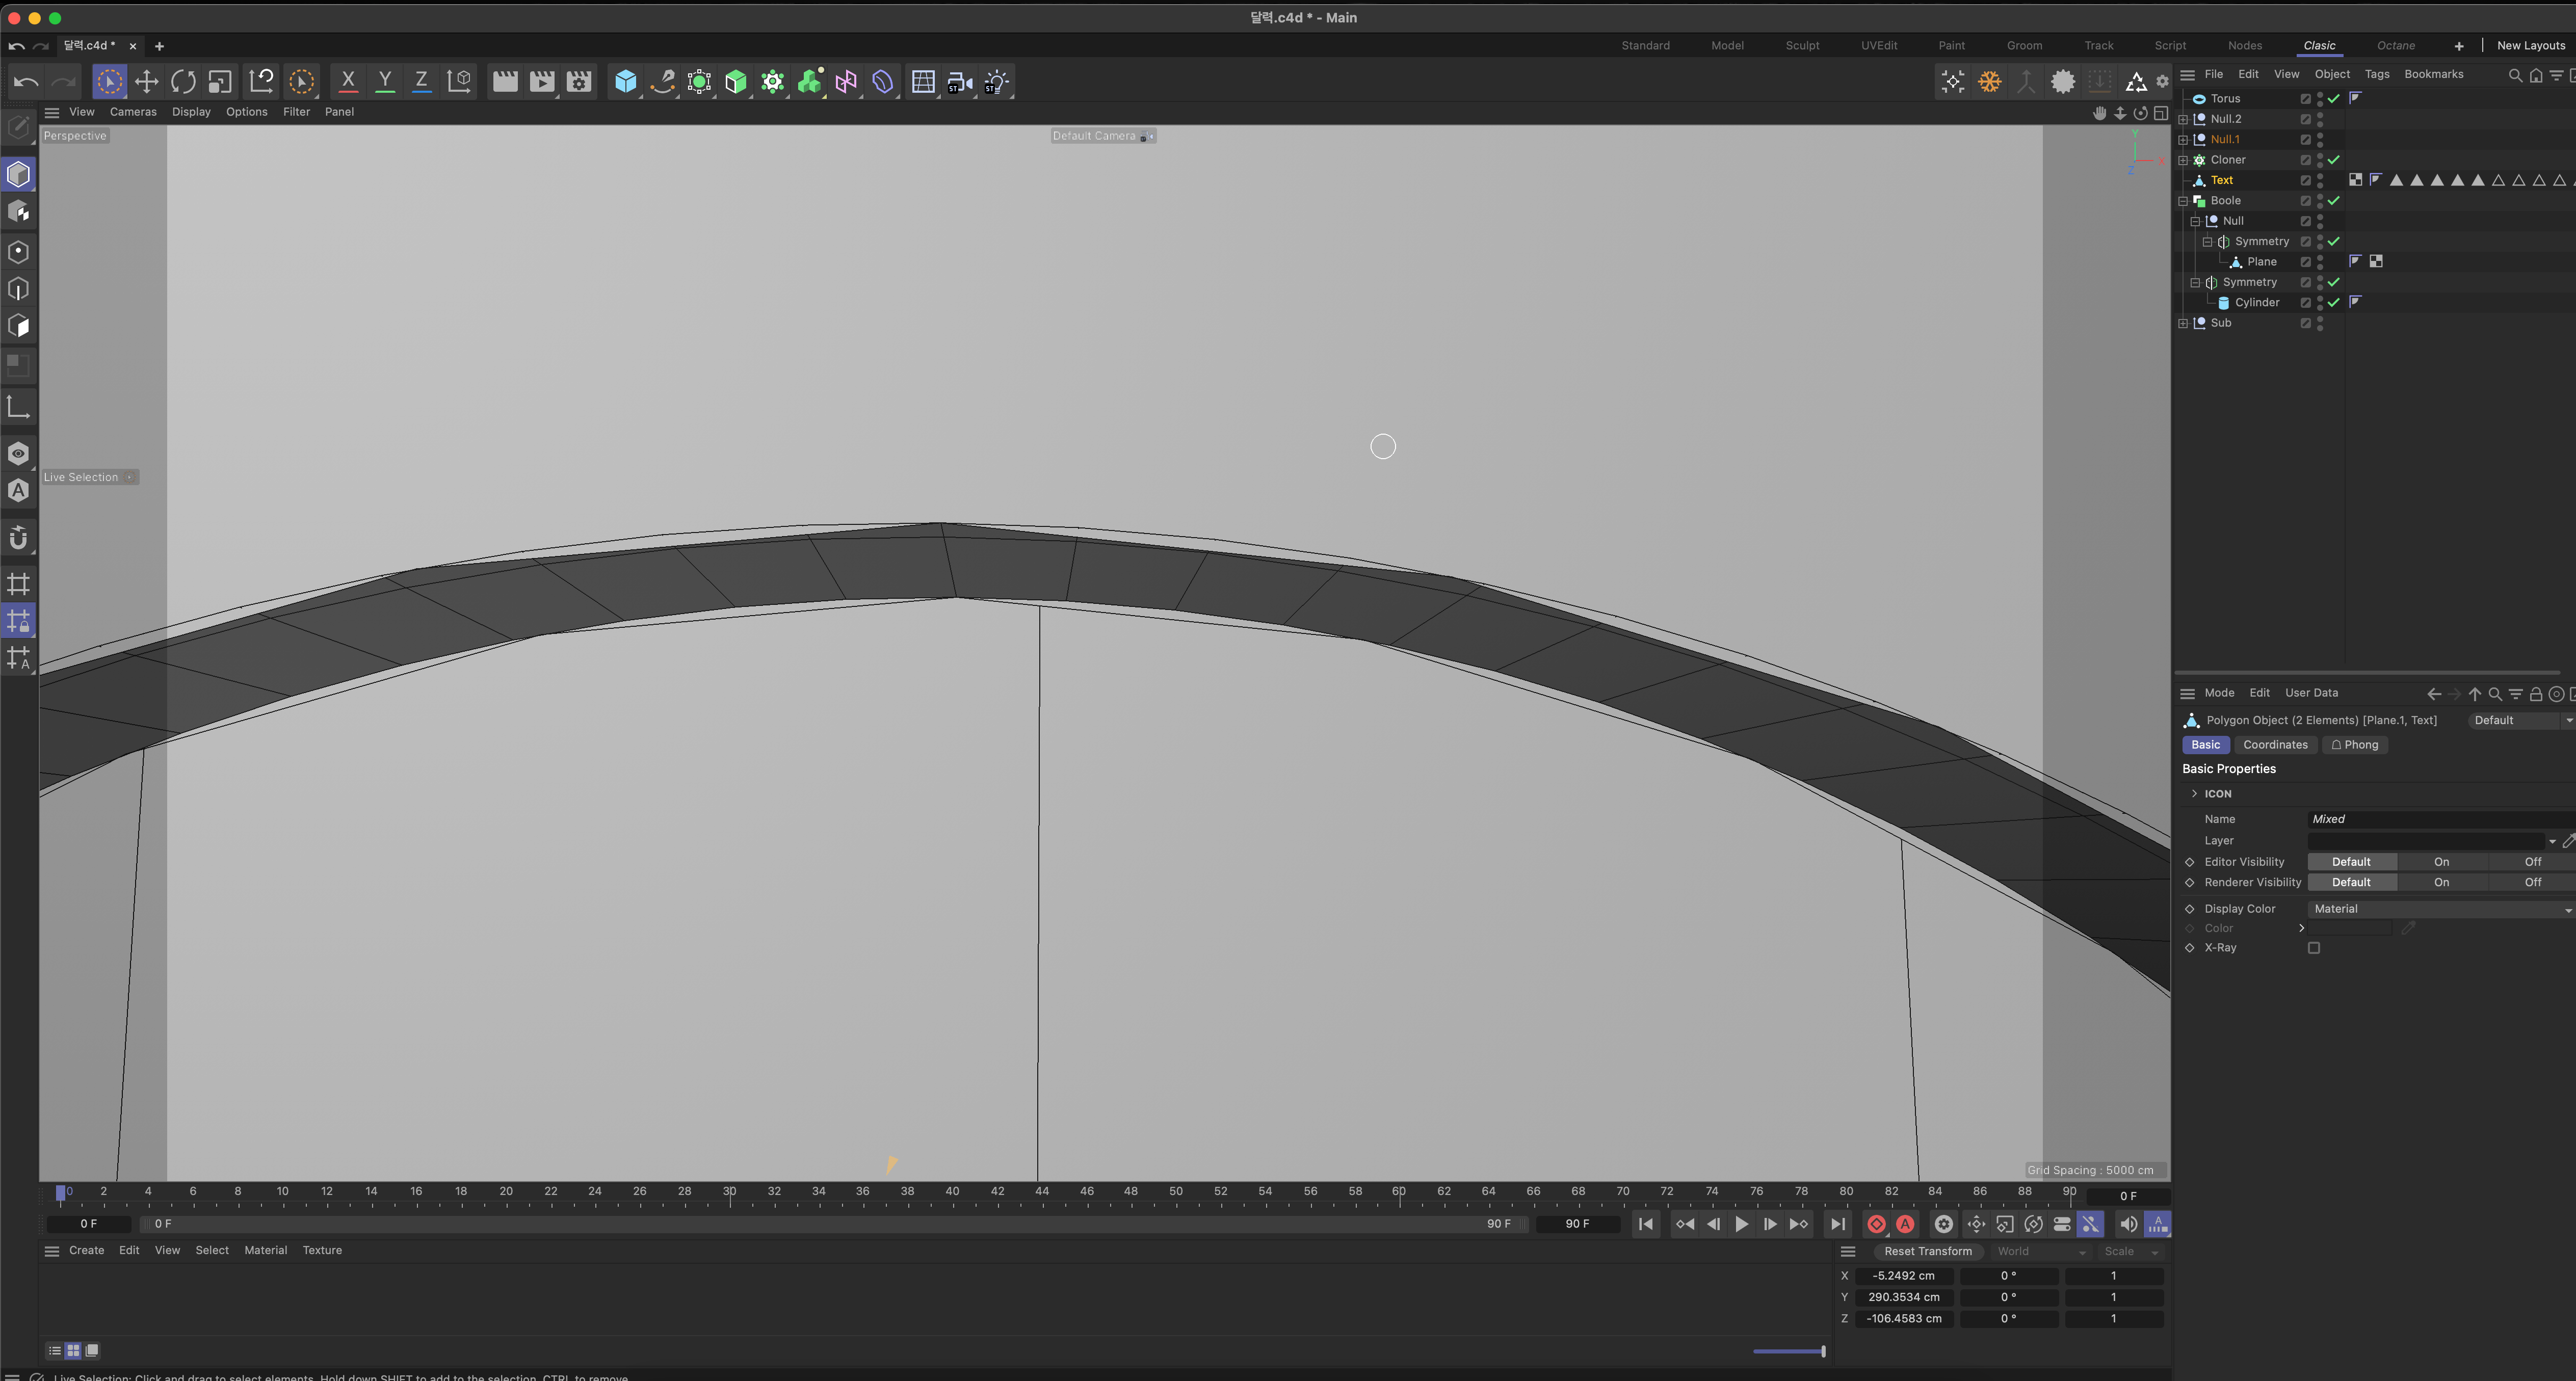Open the Display Color dropdown
2576x1381 pixels.
[x=2440, y=909]
